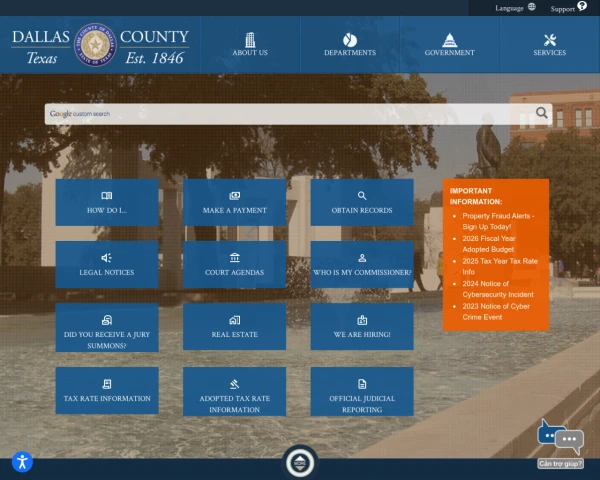Open the Government menu

[450, 45]
